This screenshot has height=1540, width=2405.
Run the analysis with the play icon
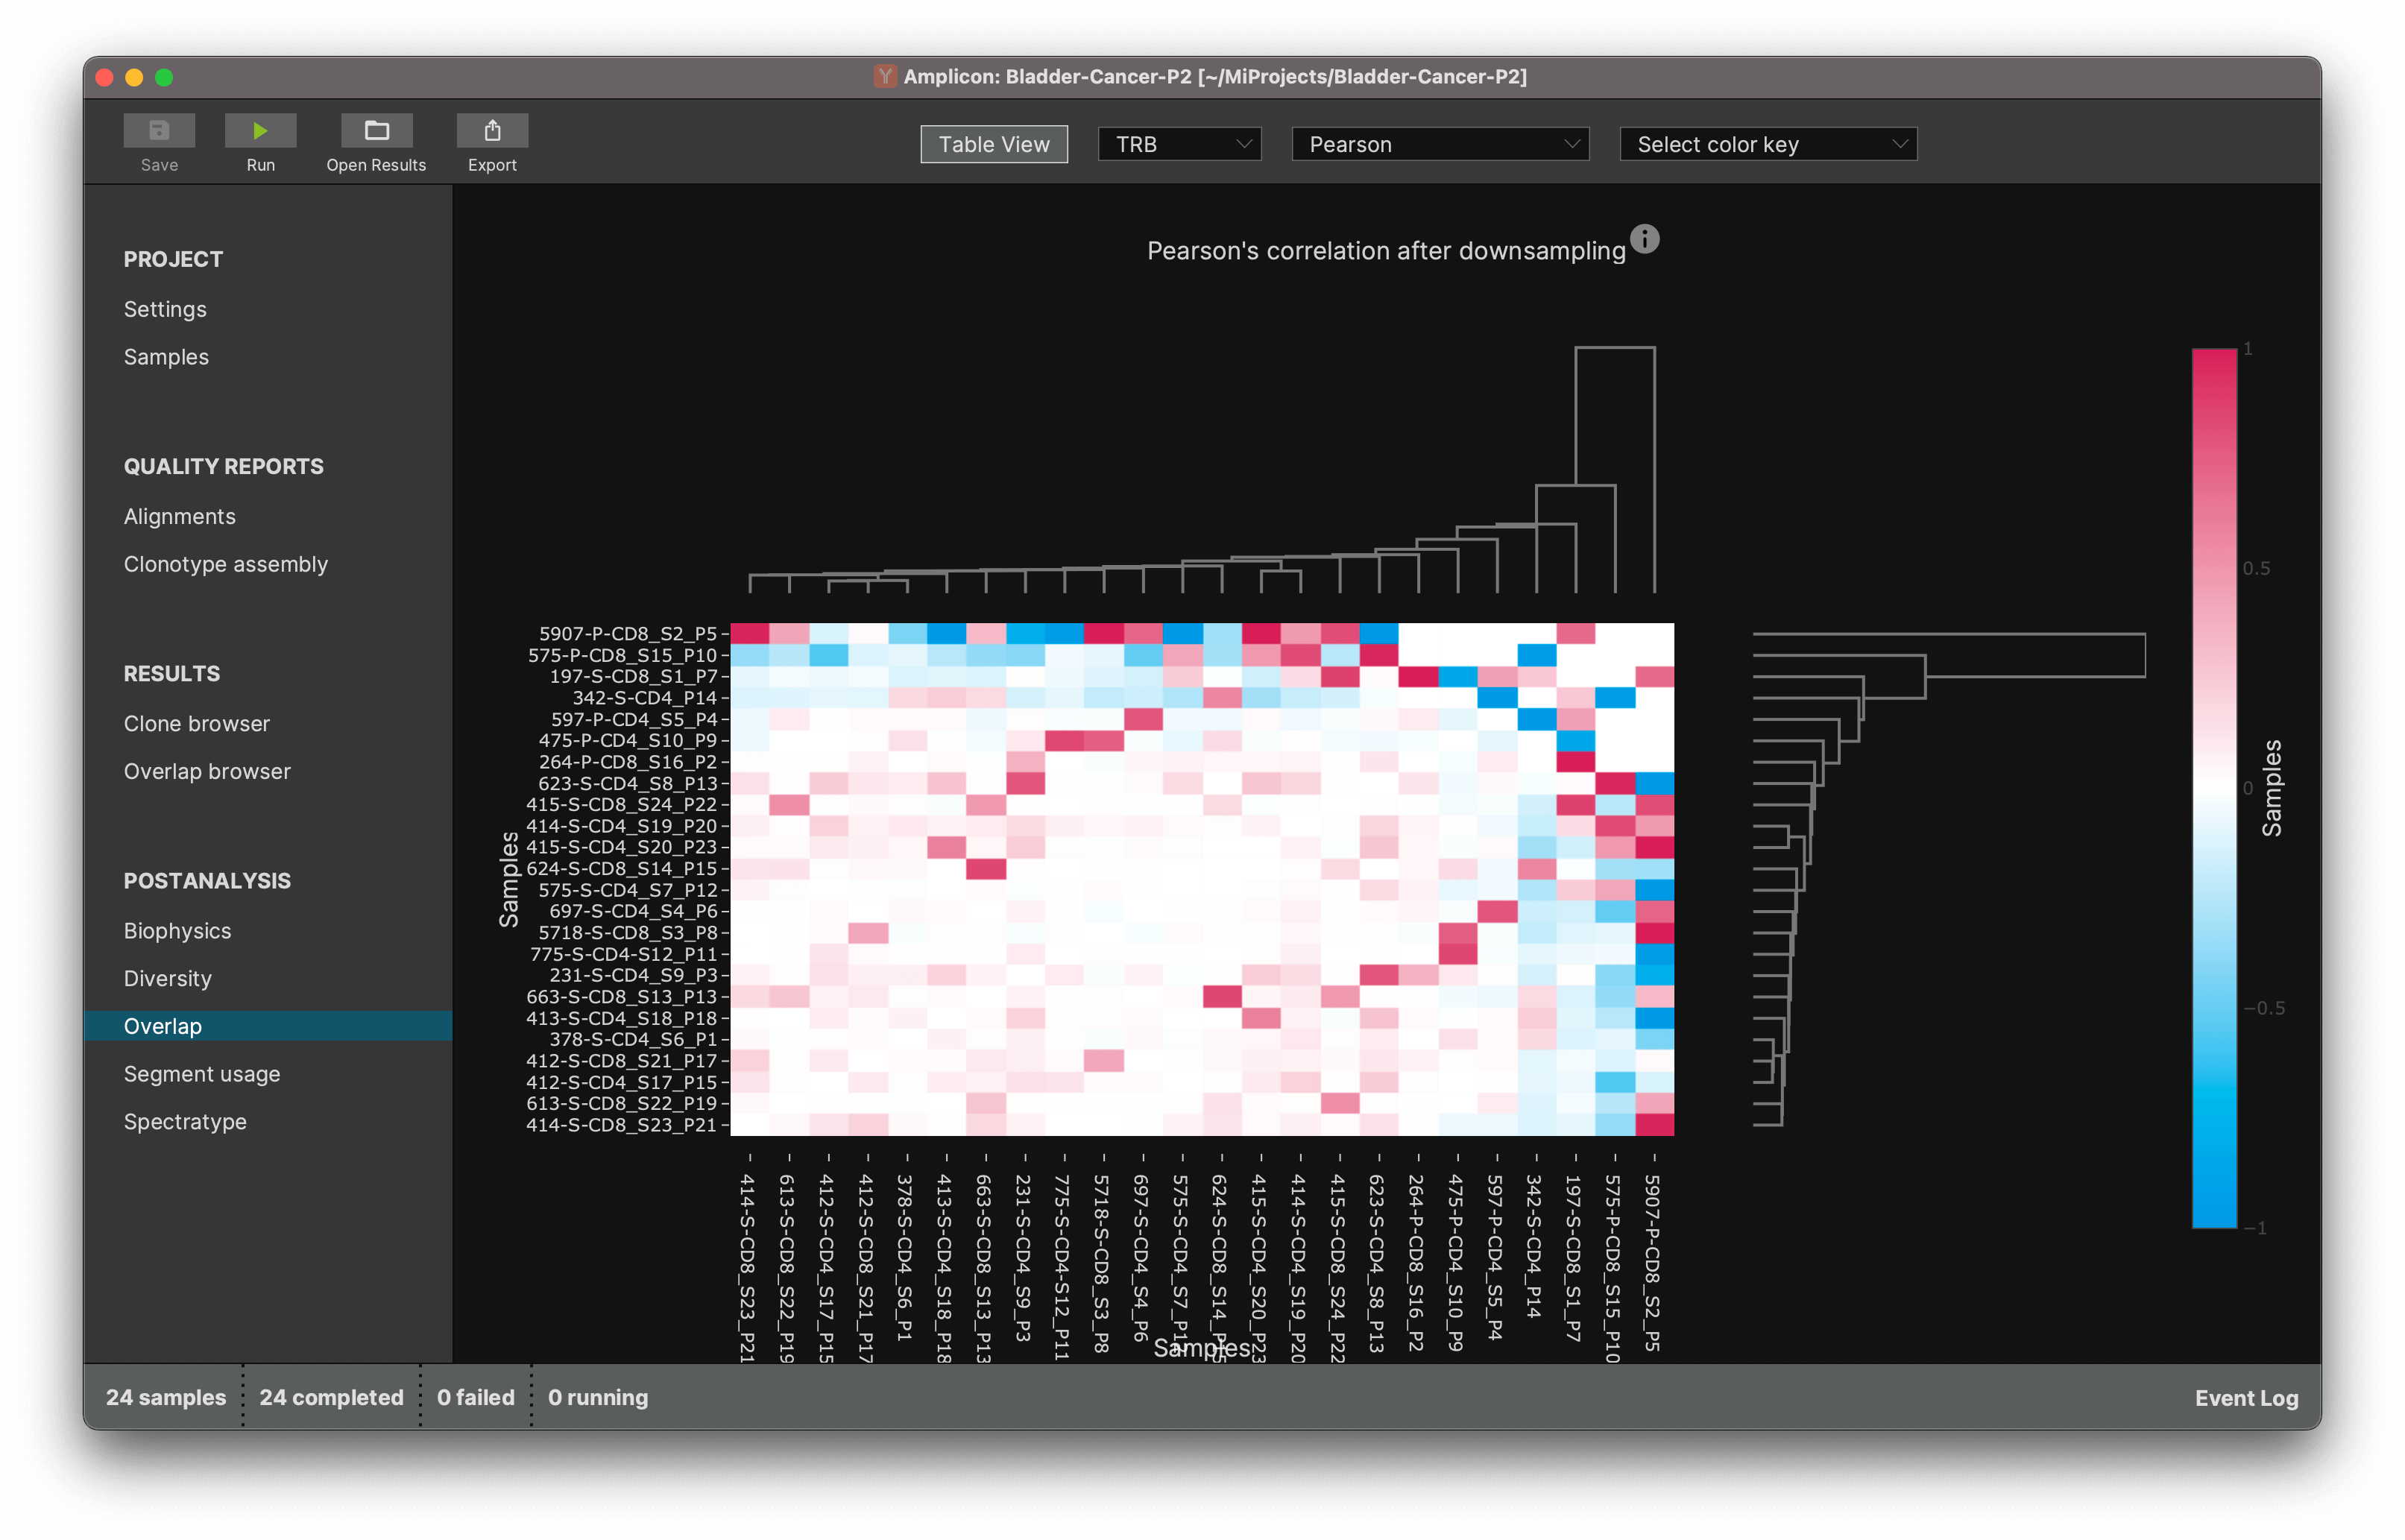[x=260, y=131]
